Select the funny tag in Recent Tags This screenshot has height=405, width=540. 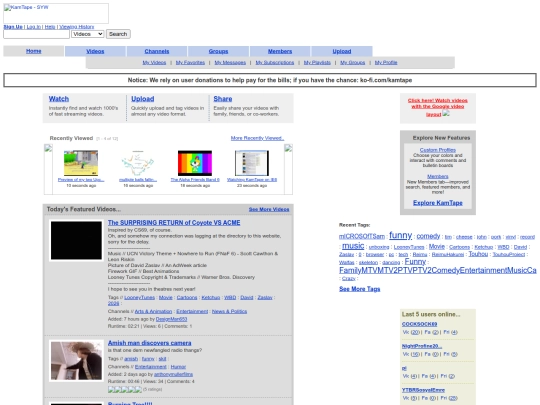tap(401, 235)
